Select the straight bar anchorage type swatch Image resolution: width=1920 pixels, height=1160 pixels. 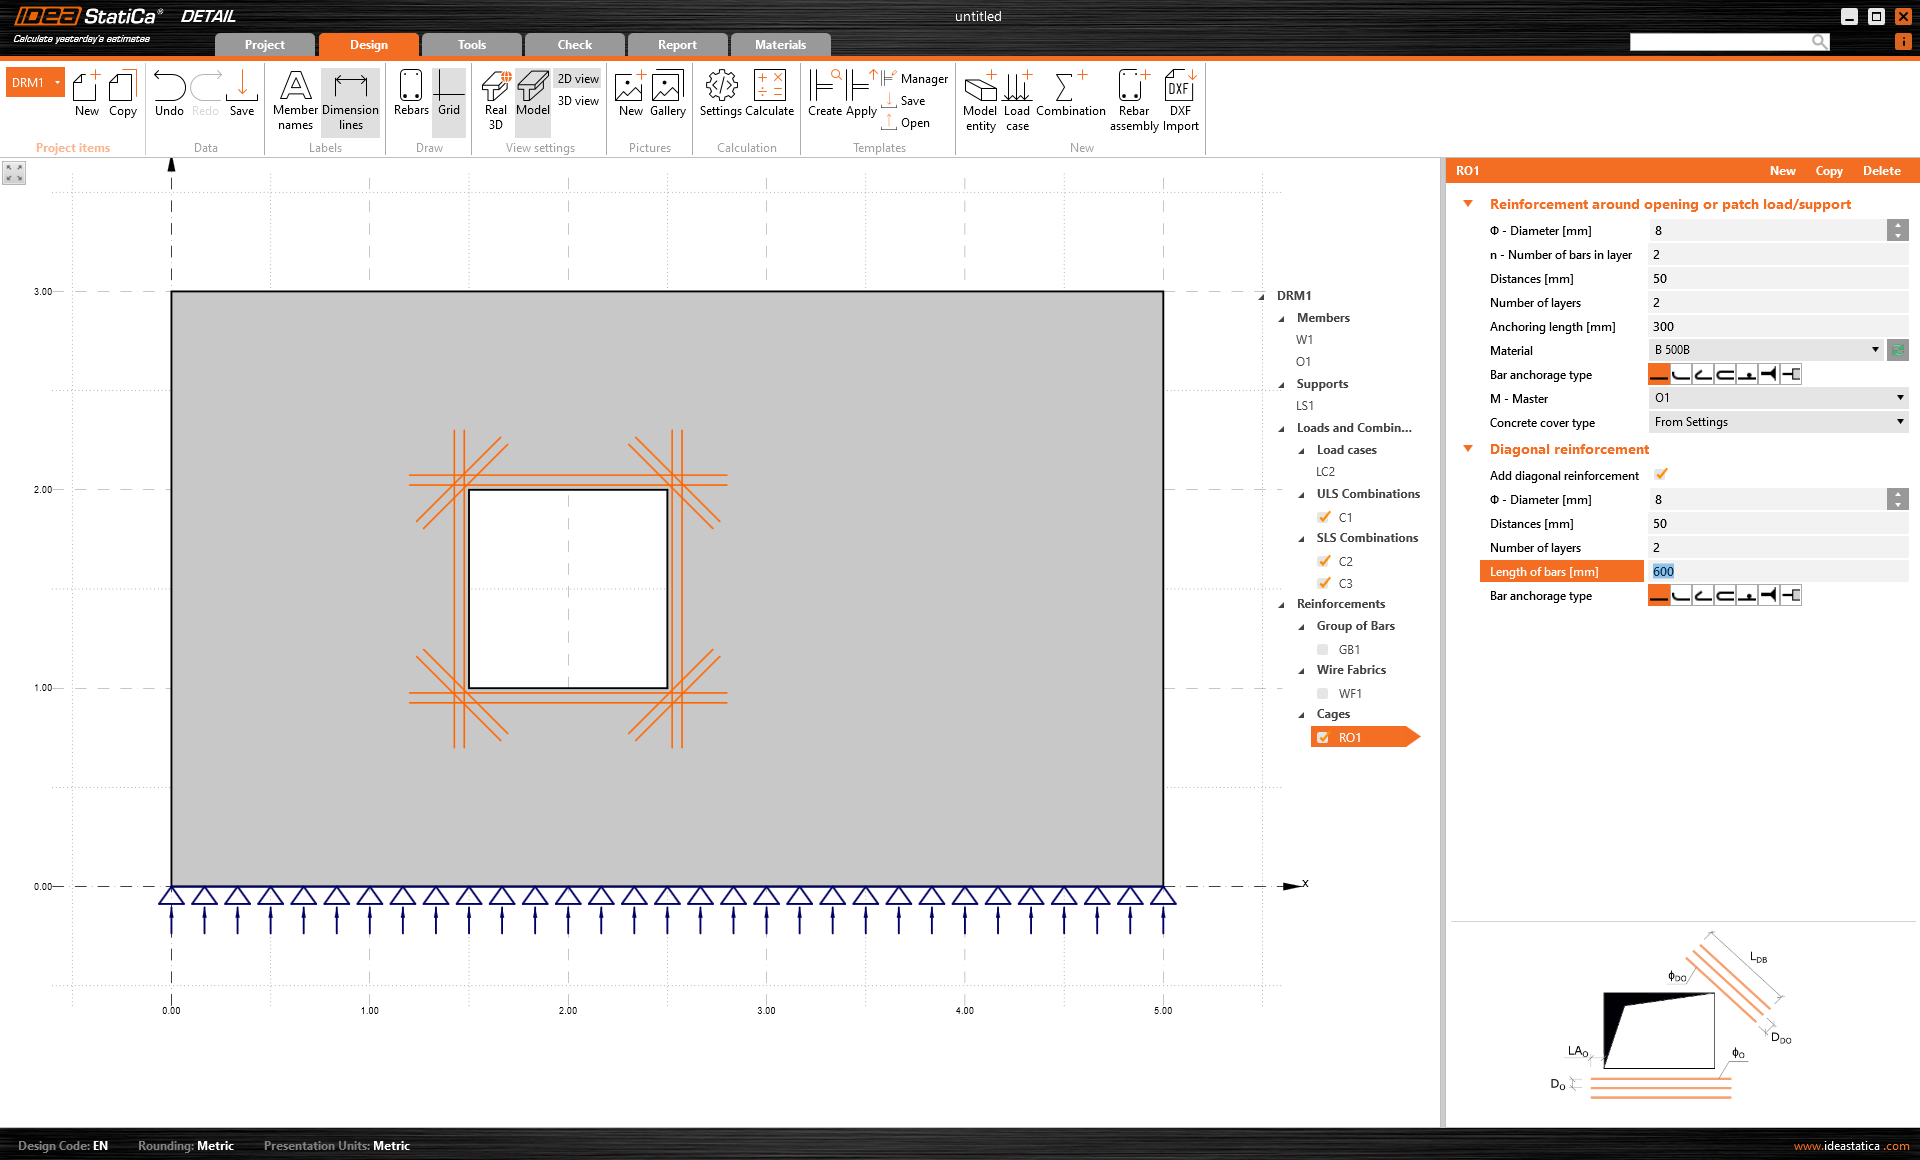(1659, 374)
